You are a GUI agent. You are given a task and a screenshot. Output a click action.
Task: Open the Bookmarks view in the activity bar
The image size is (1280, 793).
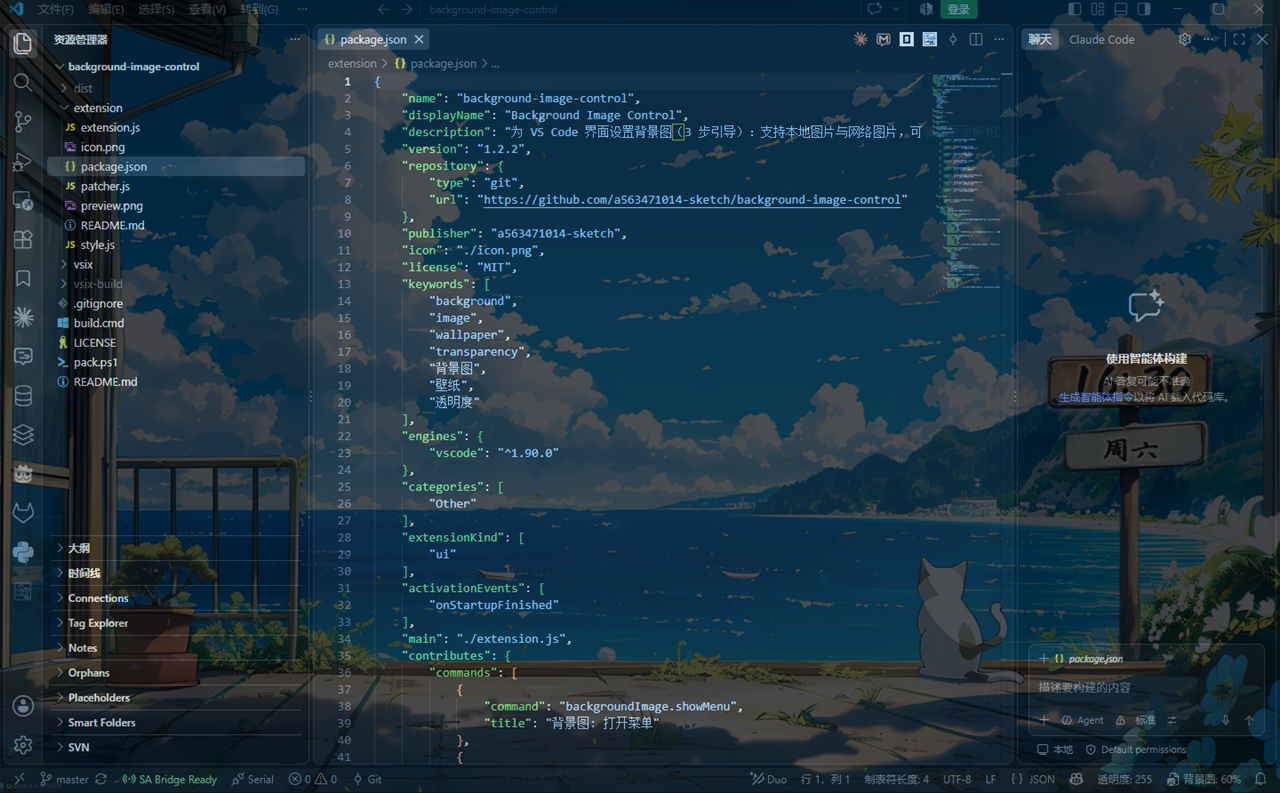(x=23, y=278)
